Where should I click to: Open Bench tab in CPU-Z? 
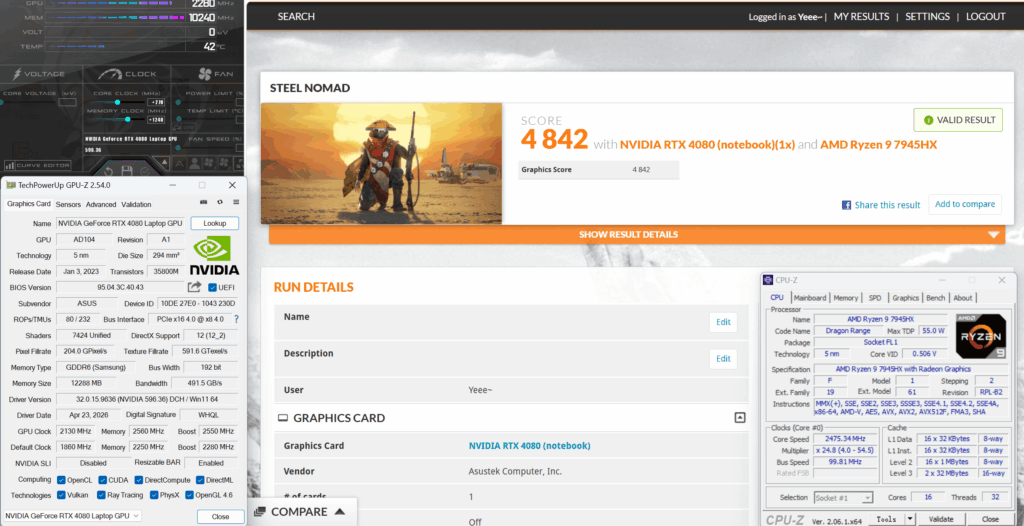(935, 298)
